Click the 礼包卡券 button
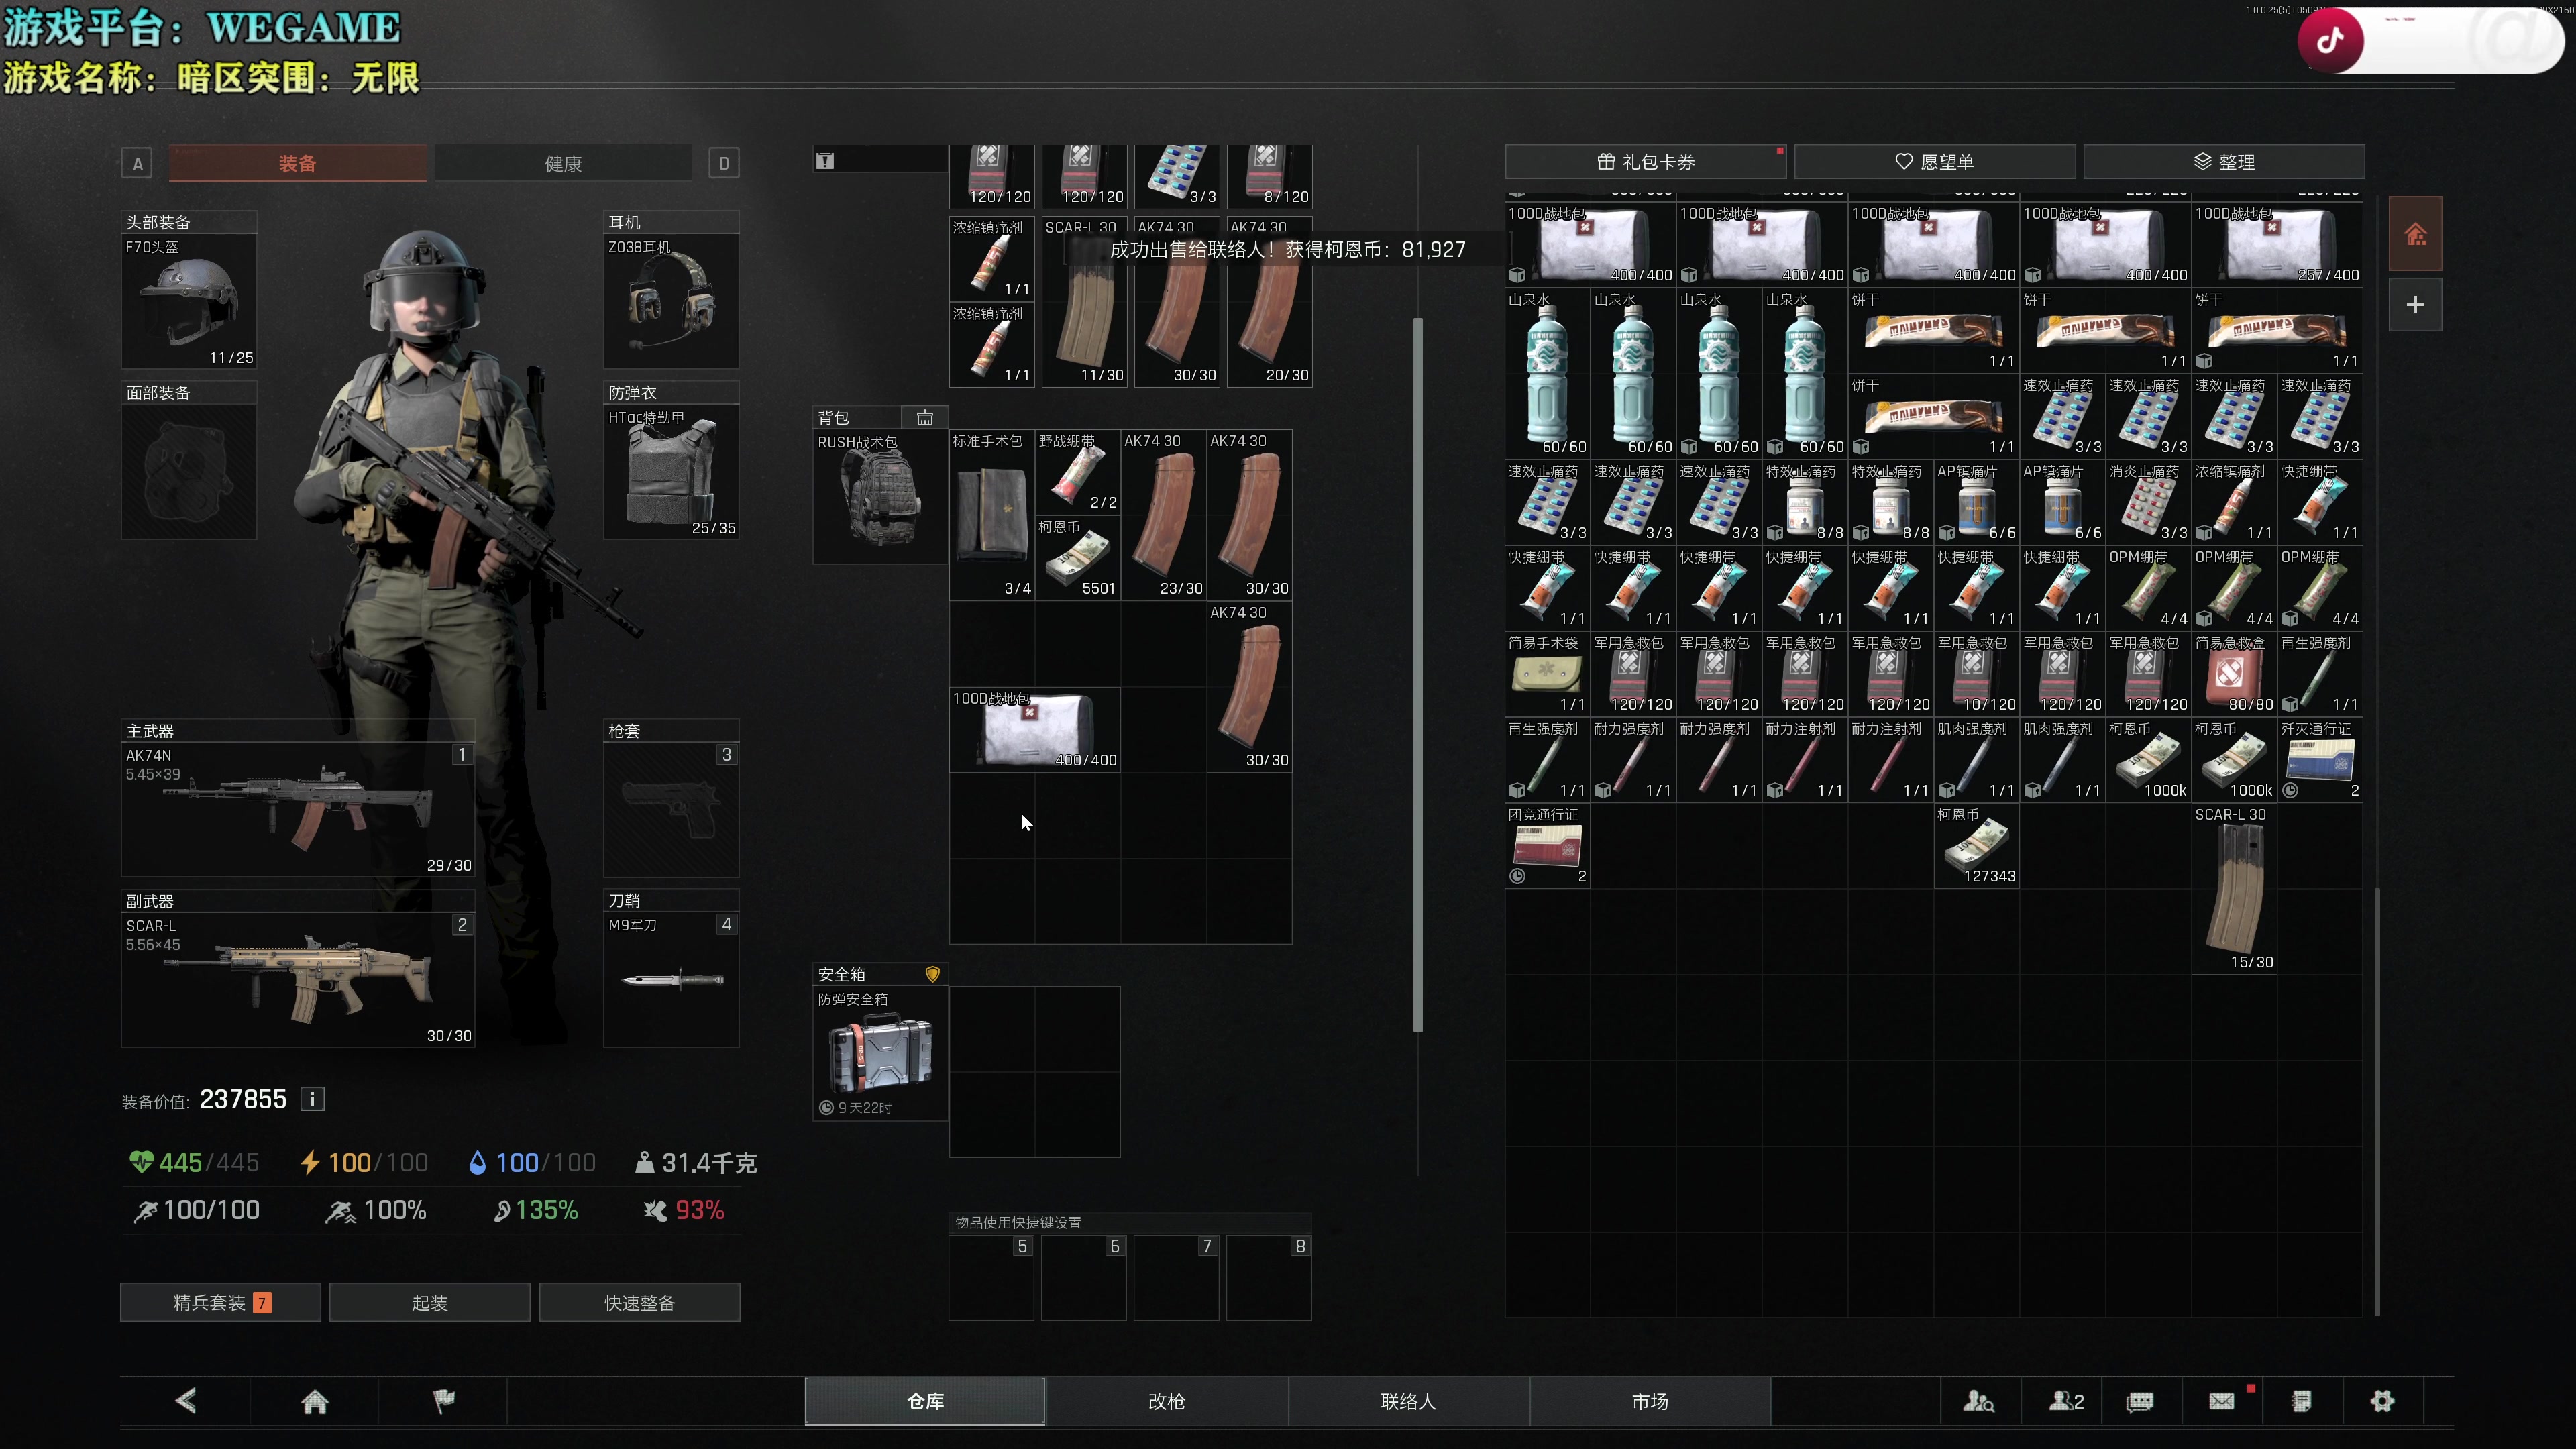 tap(1645, 162)
